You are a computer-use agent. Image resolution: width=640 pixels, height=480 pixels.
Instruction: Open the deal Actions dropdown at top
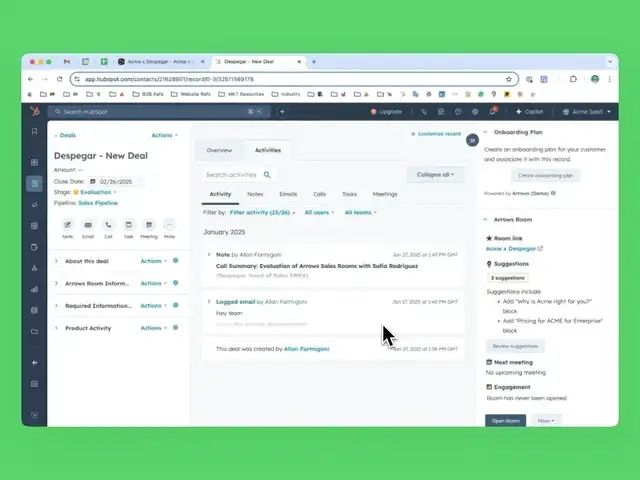pyautogui.click(x=164, y=135)
